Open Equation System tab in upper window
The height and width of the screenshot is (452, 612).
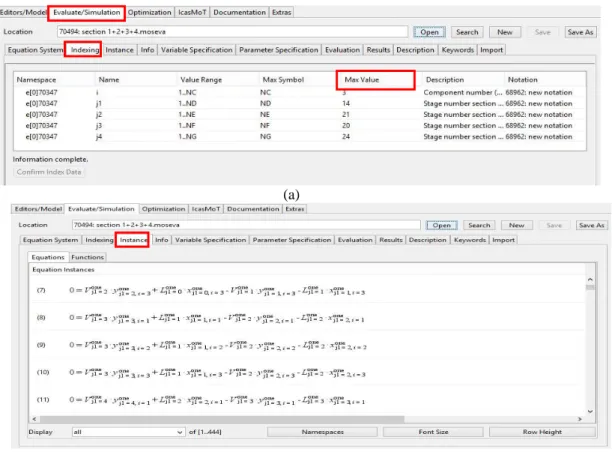[x=35, y=50]
